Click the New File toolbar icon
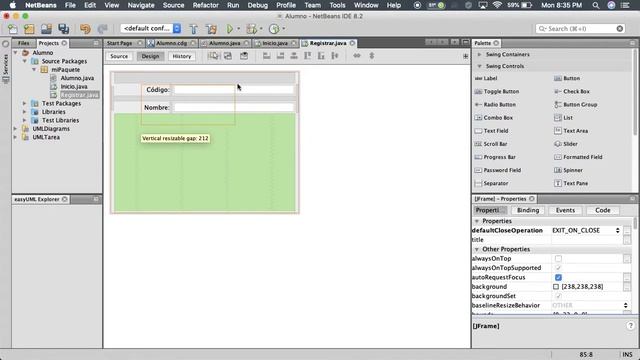 (13, 29)
